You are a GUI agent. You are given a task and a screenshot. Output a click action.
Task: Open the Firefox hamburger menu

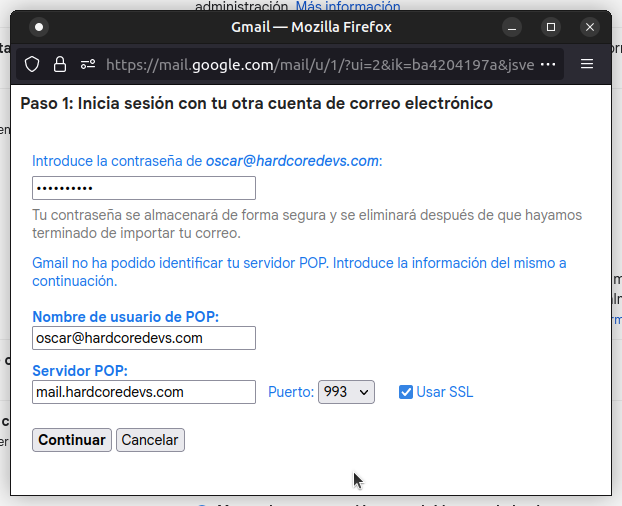point(587,64)
